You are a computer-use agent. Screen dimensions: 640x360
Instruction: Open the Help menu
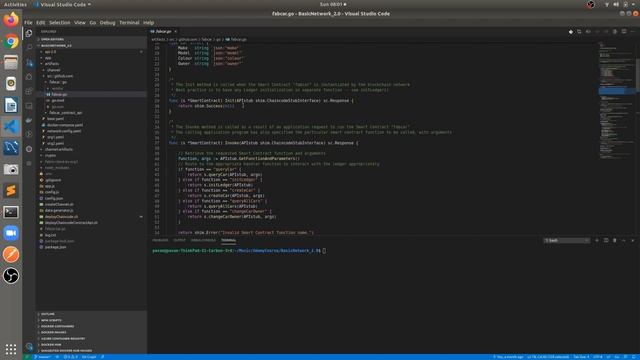tap(149, 22)
